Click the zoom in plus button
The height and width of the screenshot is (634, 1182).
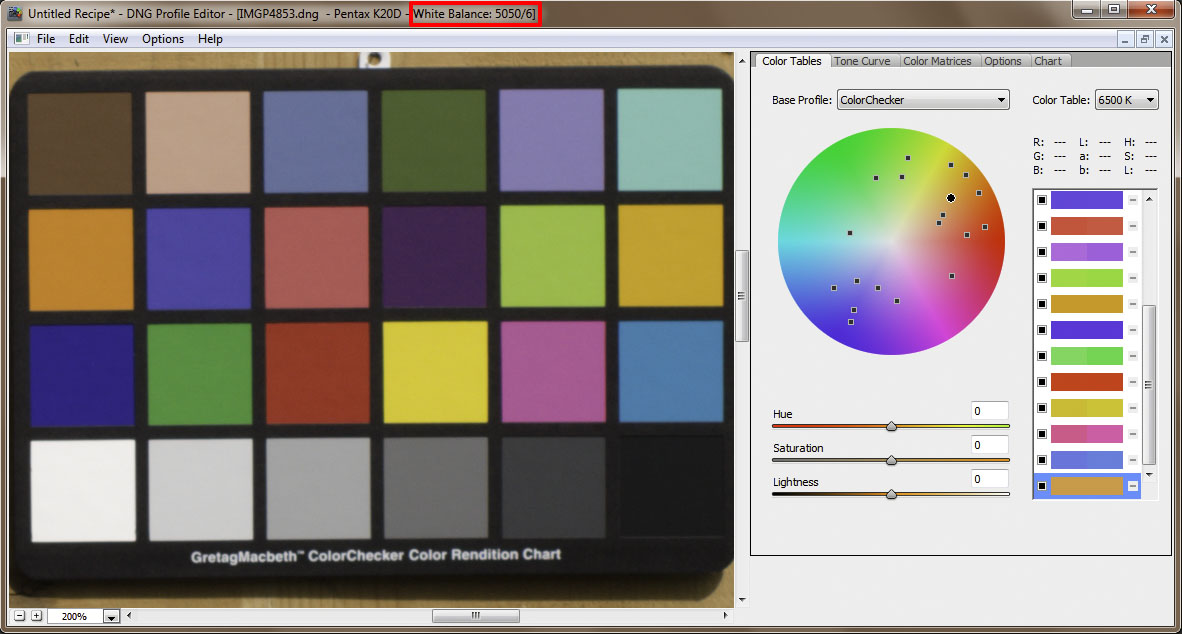[x=35, y=616]
